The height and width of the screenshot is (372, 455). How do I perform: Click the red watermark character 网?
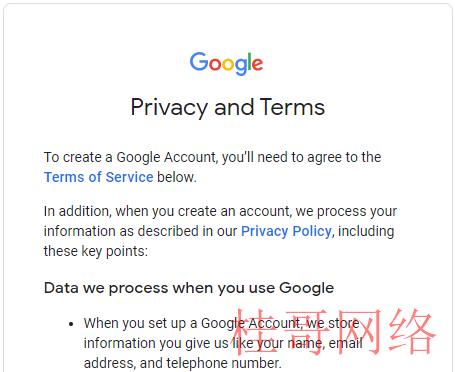pyautogui.click(x=359, y=331)
